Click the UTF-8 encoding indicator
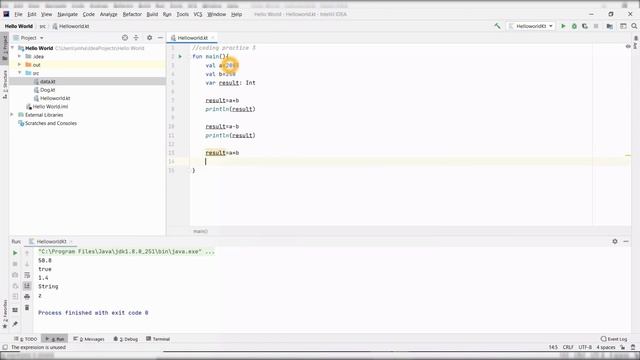 click(585, 347)
